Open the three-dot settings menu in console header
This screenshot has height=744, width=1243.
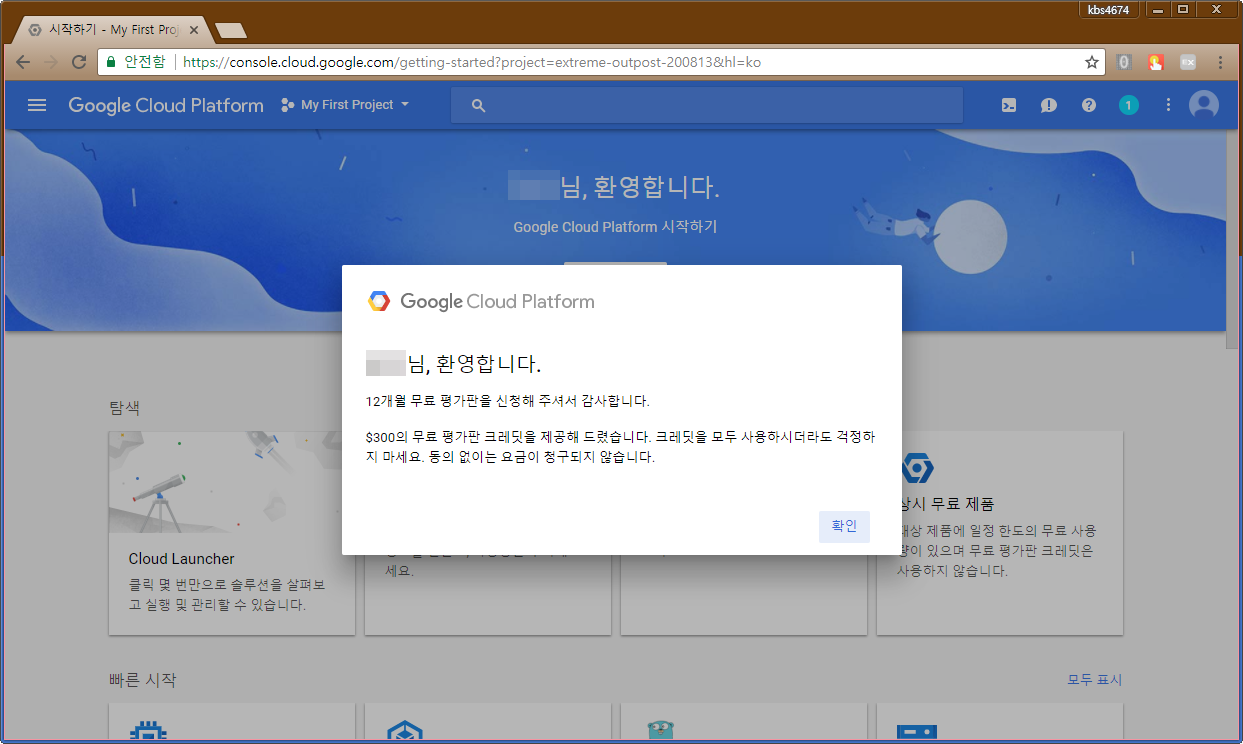pyautogui.click(x=1168, y=105)
